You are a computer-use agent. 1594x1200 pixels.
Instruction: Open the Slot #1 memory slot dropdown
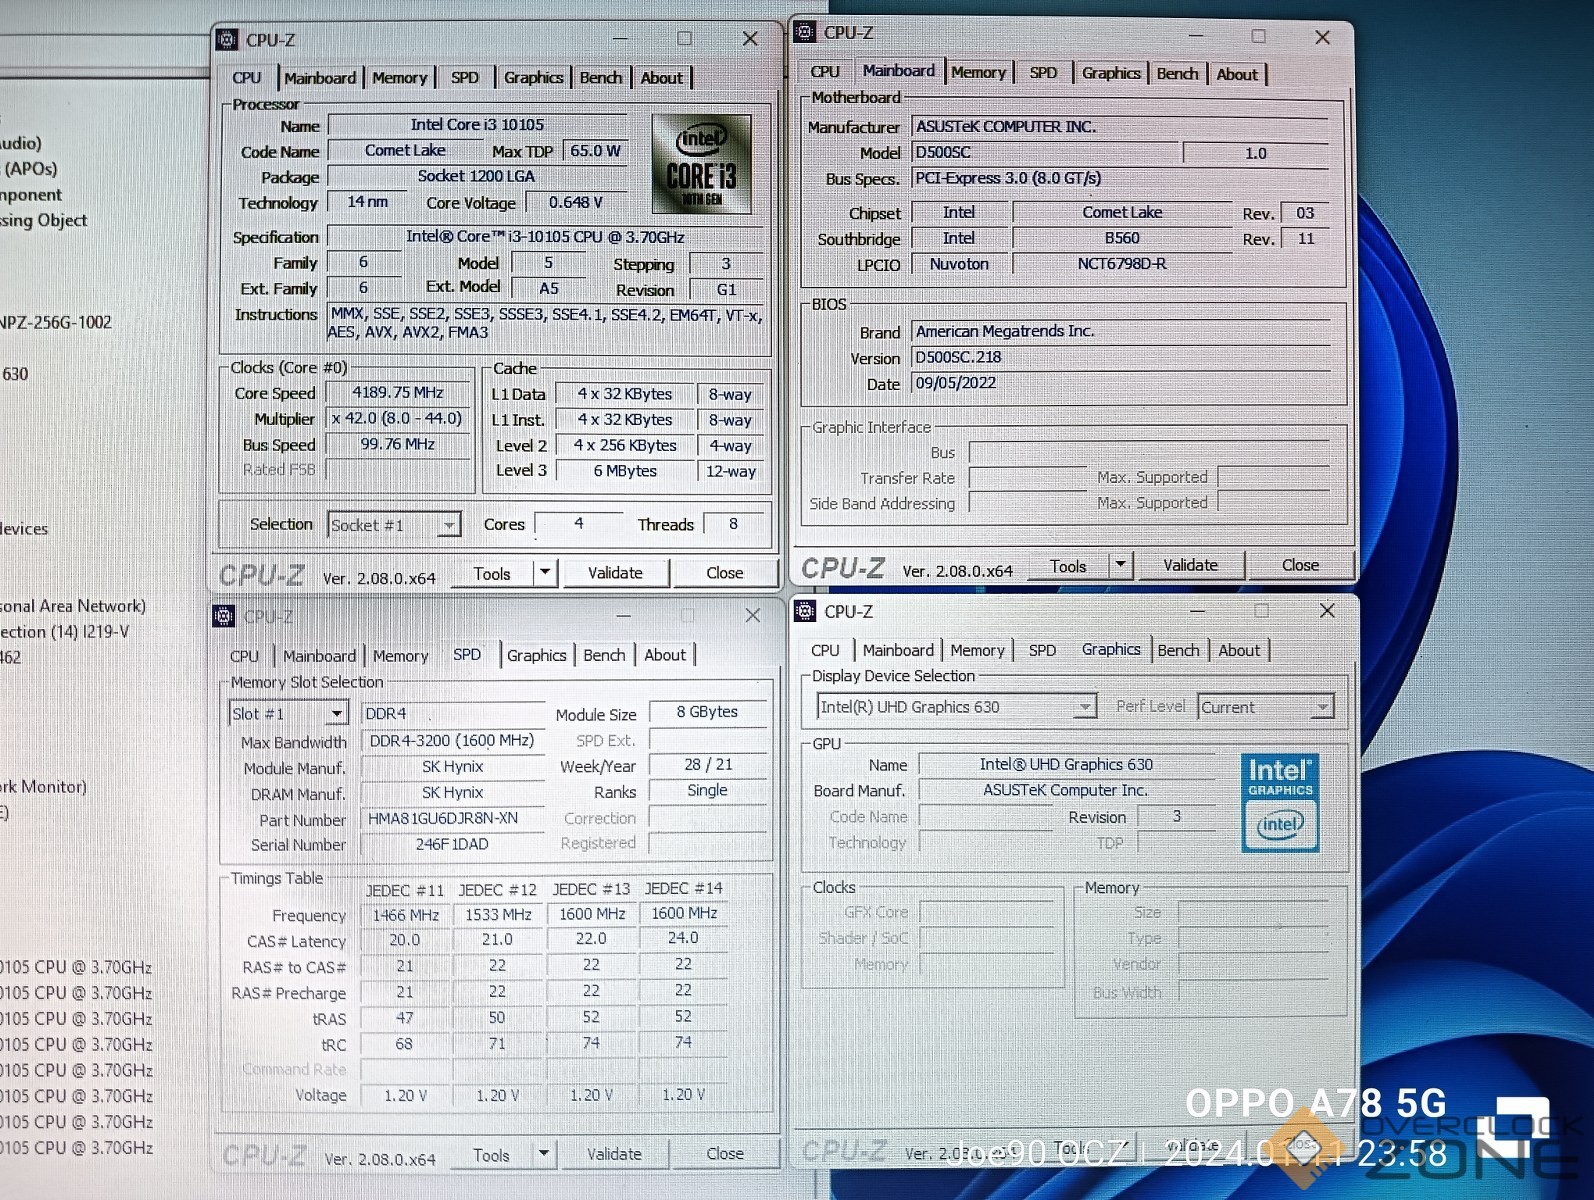(x=337, y=714)
